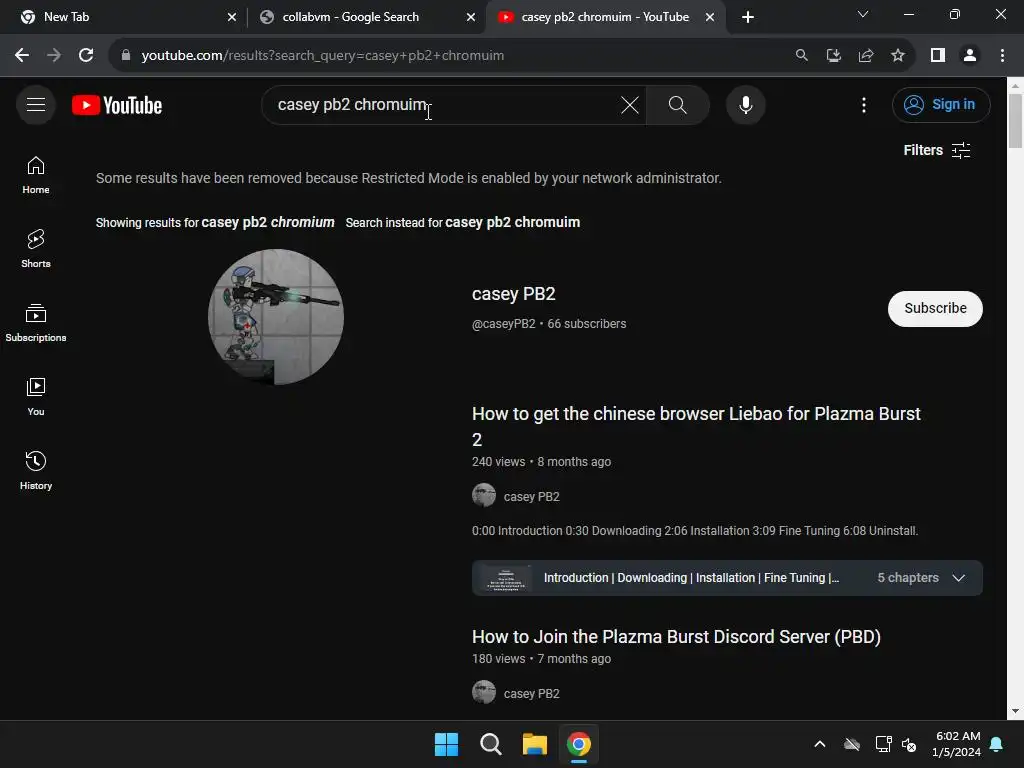Click the Chrome icon in the taskbar
The height and width of the screenshot is (768, 1024).
point(579,744)
